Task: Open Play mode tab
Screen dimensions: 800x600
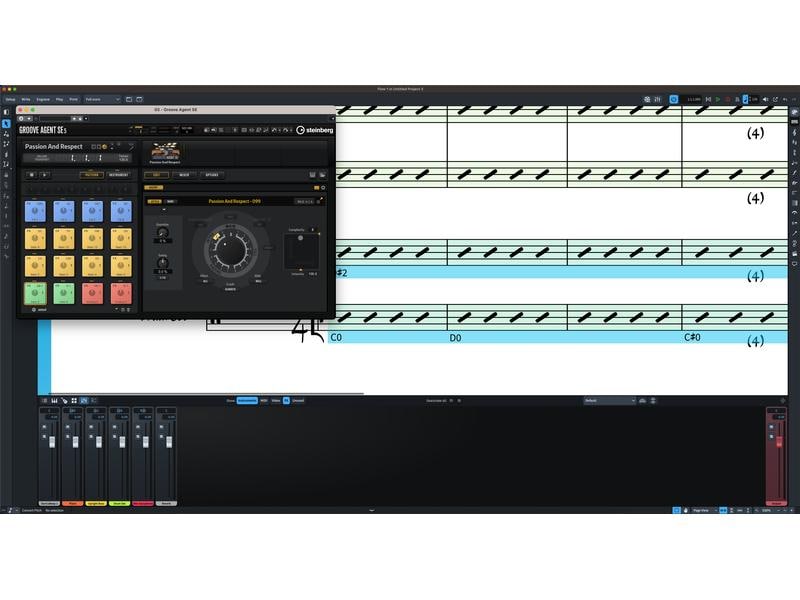Action: tap(60, 99)
